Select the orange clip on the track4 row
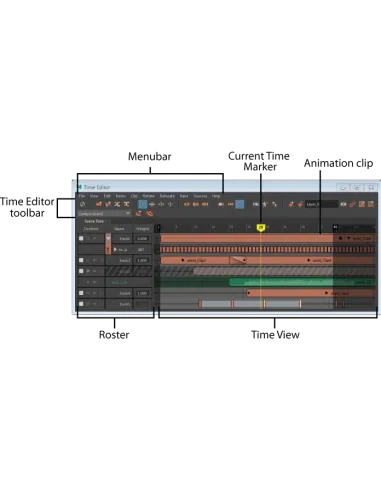The height and width of the screenshot is (492, 381). tap(310, 293)
